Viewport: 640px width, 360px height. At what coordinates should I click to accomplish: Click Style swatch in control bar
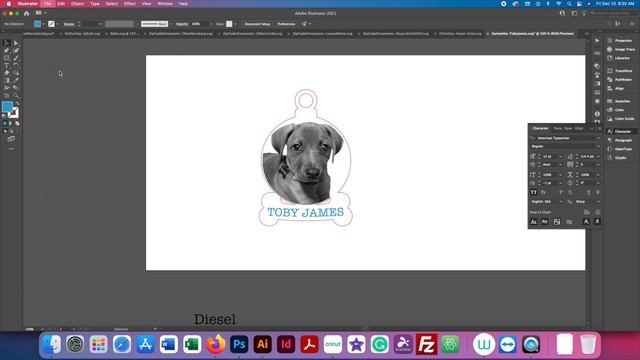coord(229,24)
